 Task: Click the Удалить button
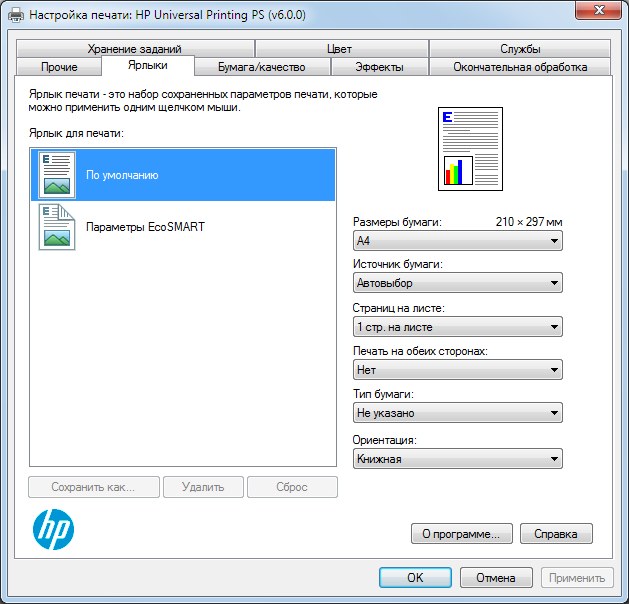click(203, 487)
